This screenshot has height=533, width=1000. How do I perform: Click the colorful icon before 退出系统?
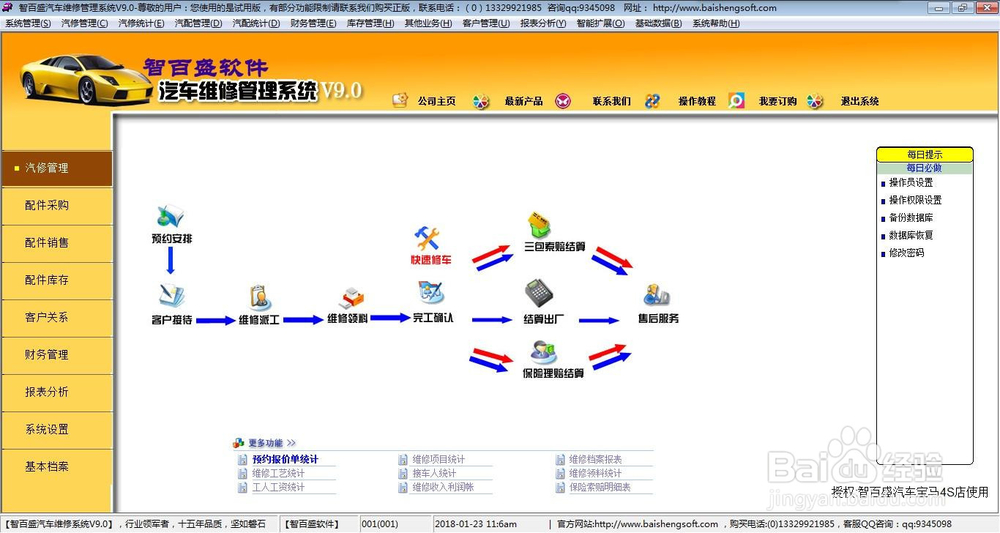pyautogui.click(x=815, y=101)
